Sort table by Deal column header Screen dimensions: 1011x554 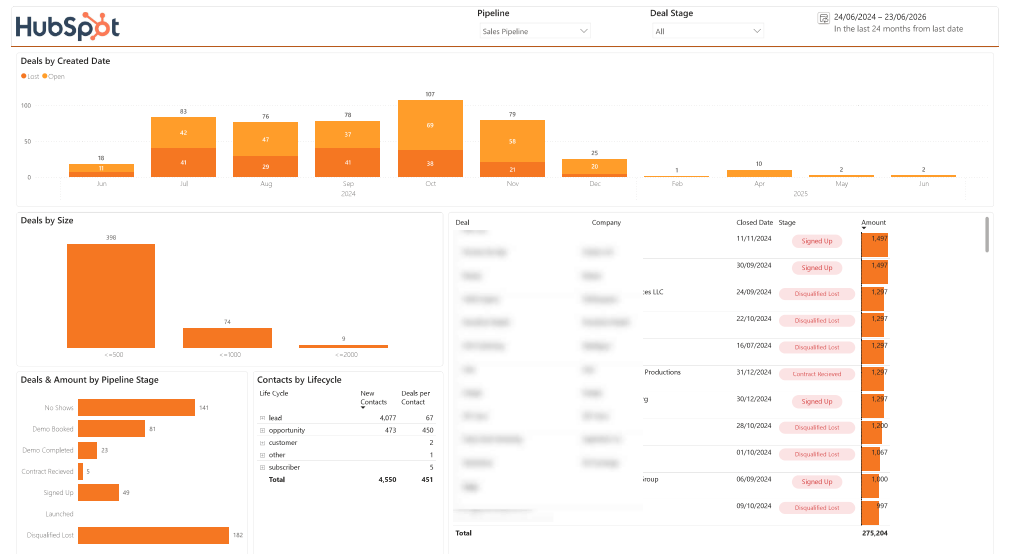click(x=462, y=223)
